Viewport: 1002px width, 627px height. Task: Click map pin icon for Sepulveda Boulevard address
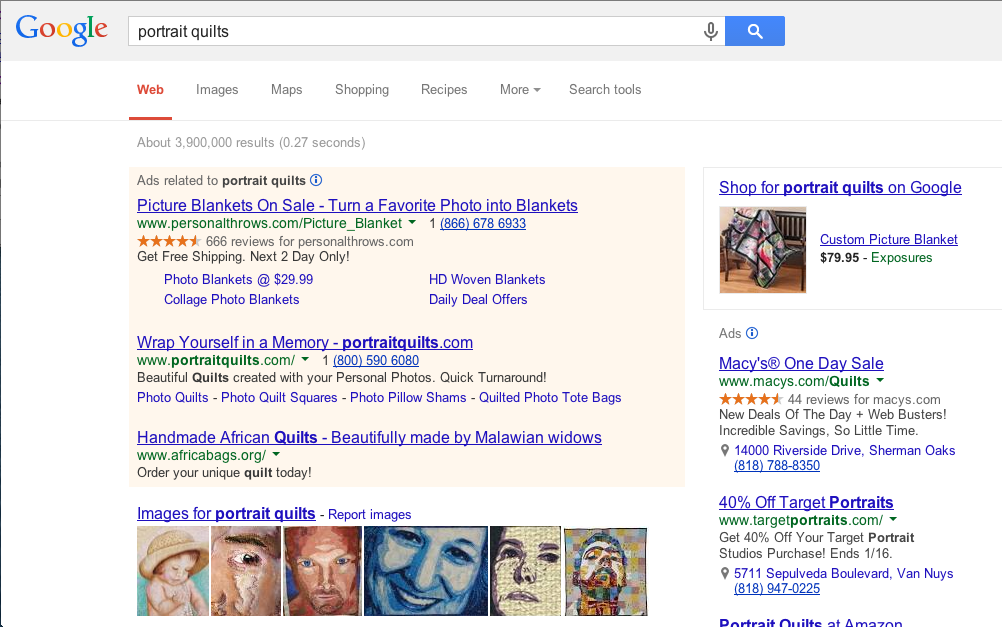click(725, 574)
